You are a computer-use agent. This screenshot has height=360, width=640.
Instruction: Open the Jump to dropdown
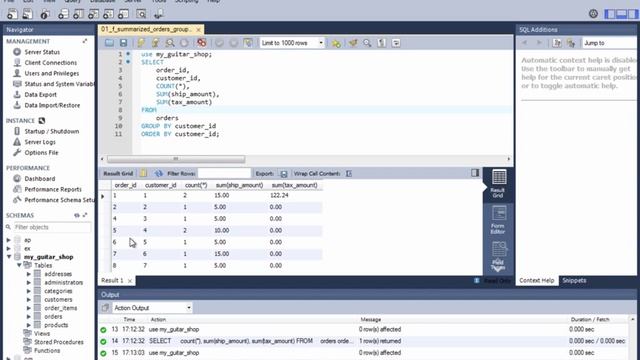(x=610, y=43)
